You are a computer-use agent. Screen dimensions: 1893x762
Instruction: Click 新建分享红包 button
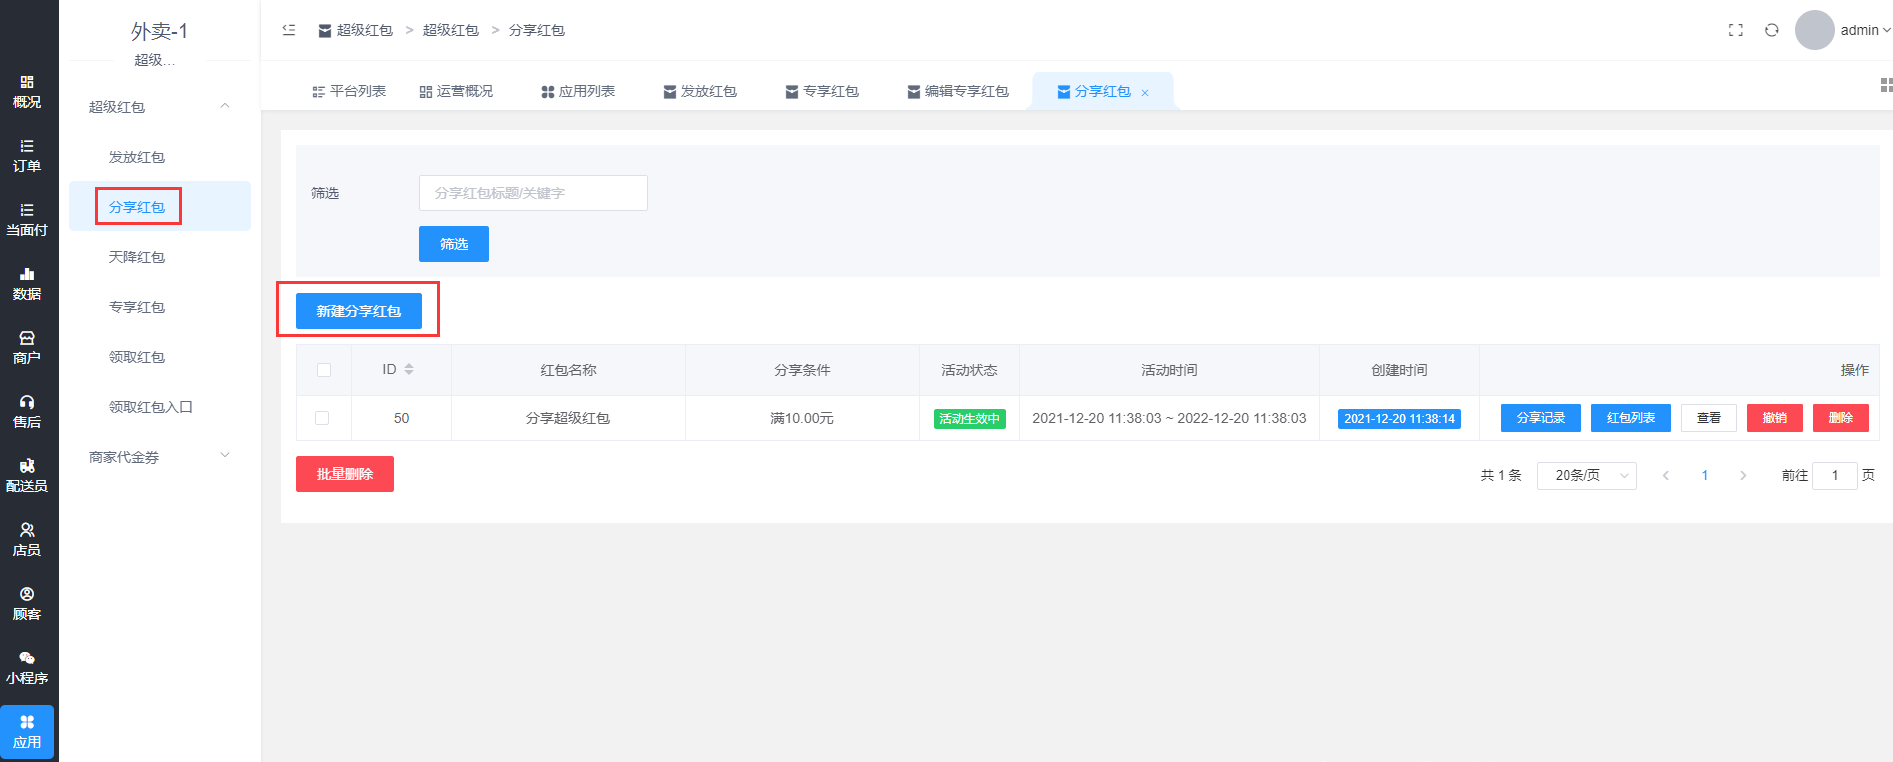[x=359, y=311]
